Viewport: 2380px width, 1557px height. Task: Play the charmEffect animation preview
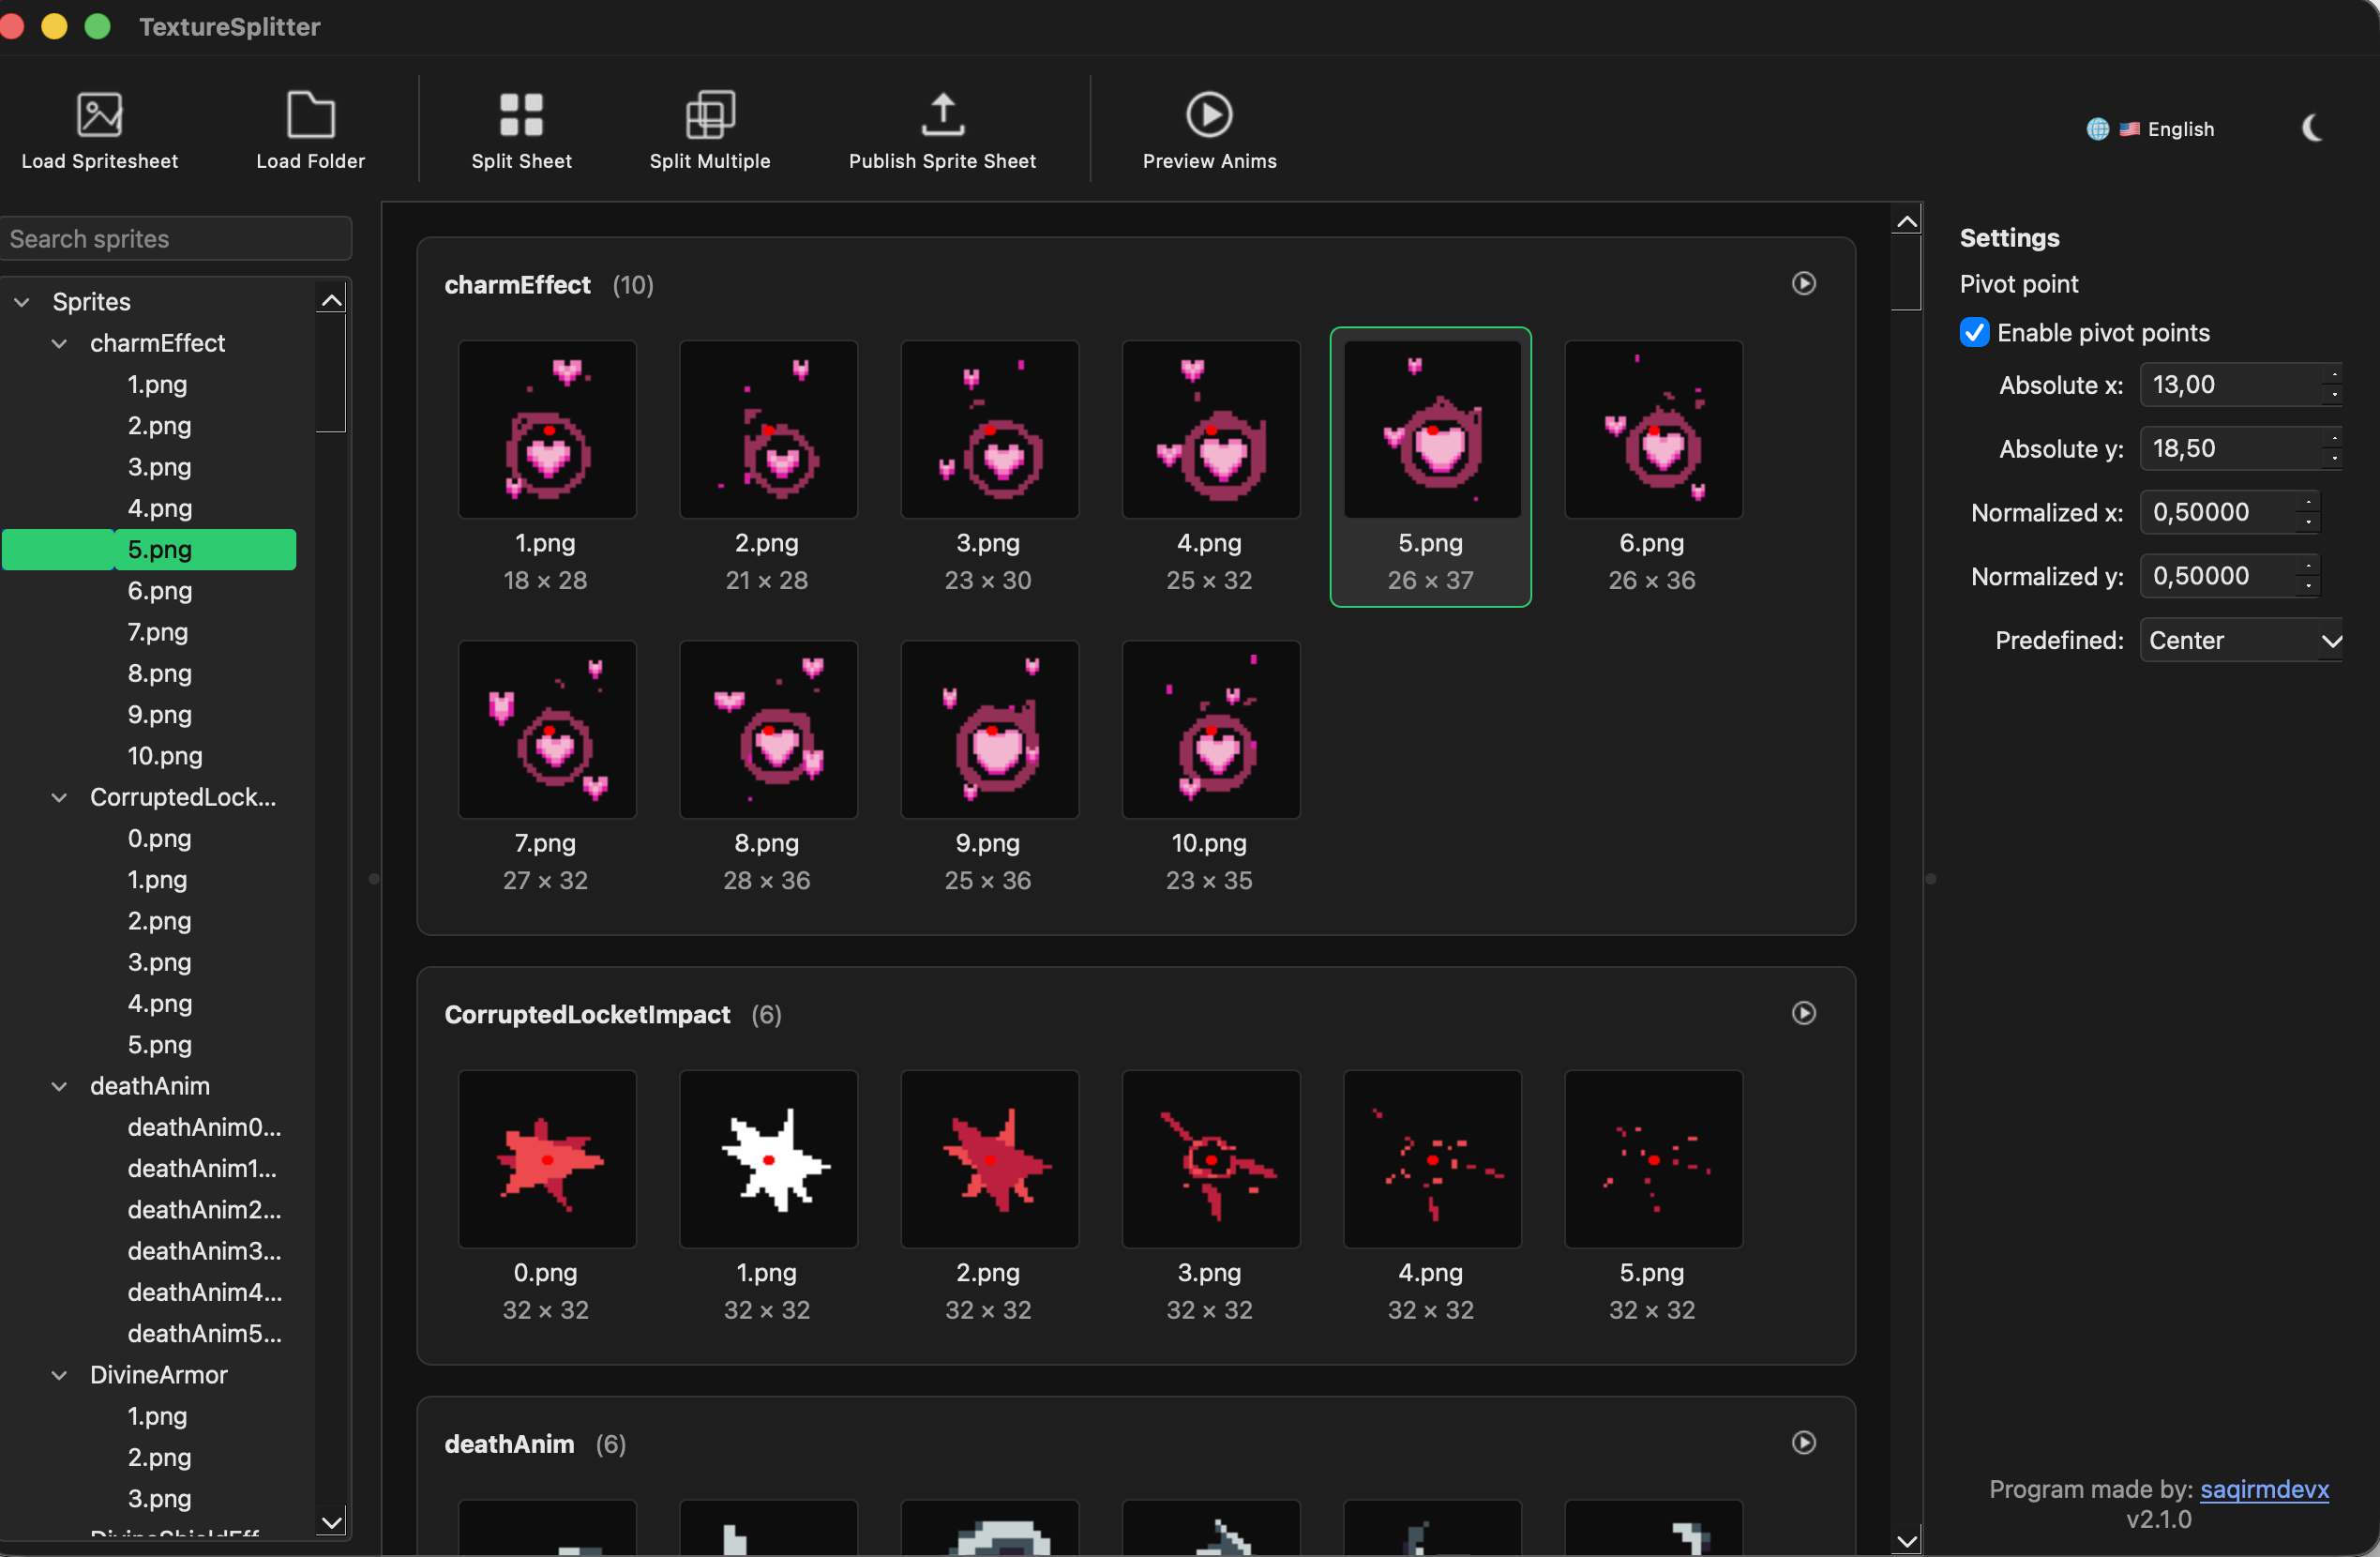tap(1803, 284)
